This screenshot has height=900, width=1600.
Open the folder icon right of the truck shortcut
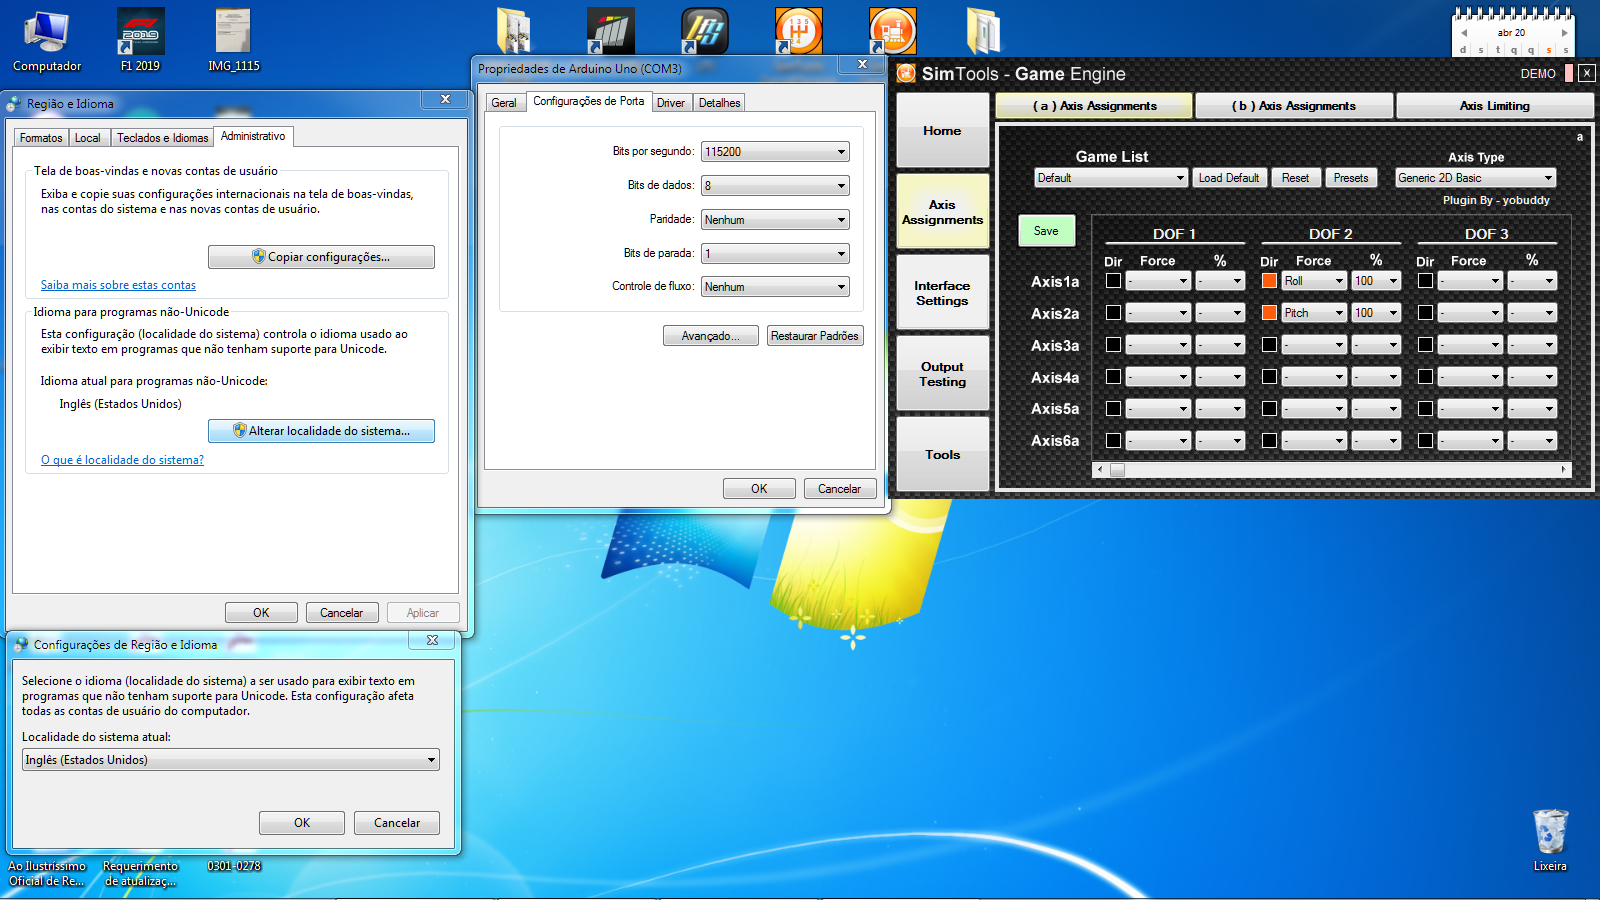point(984,31)
